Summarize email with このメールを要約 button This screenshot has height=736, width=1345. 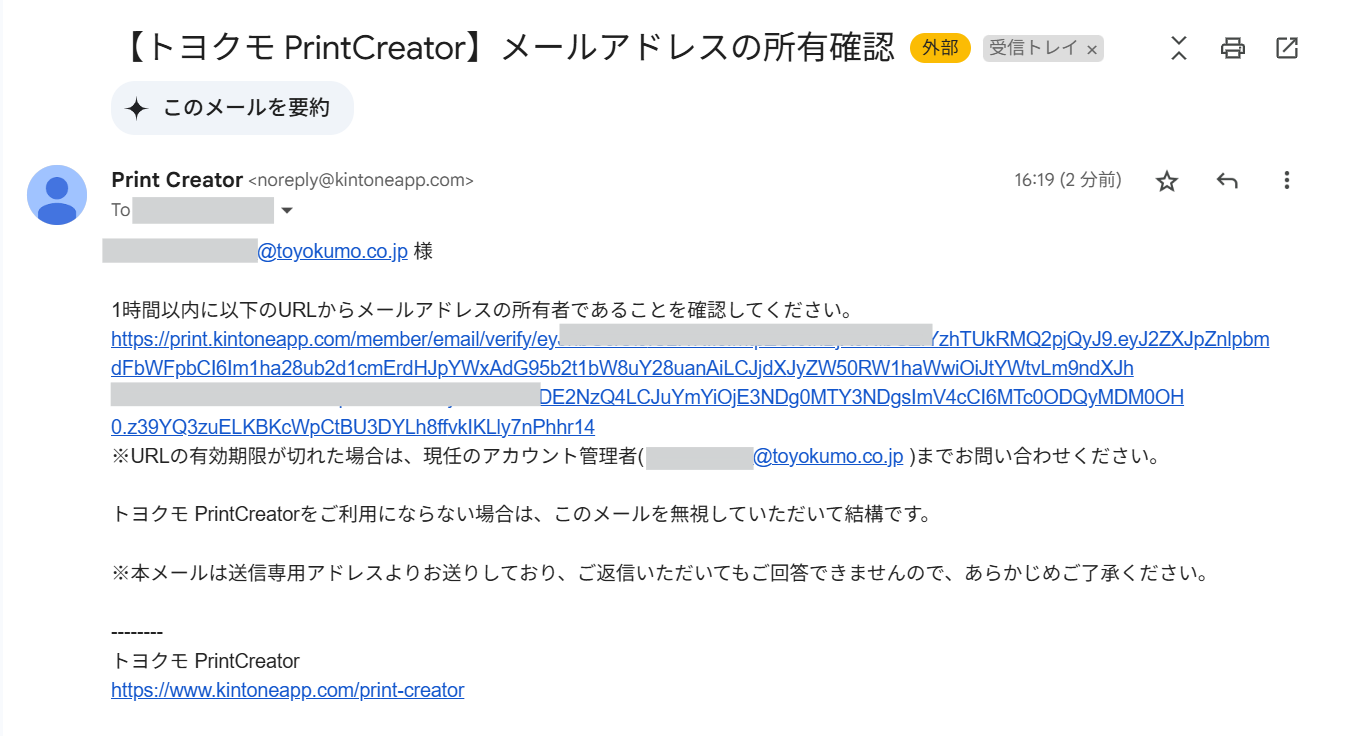point(232,108)
